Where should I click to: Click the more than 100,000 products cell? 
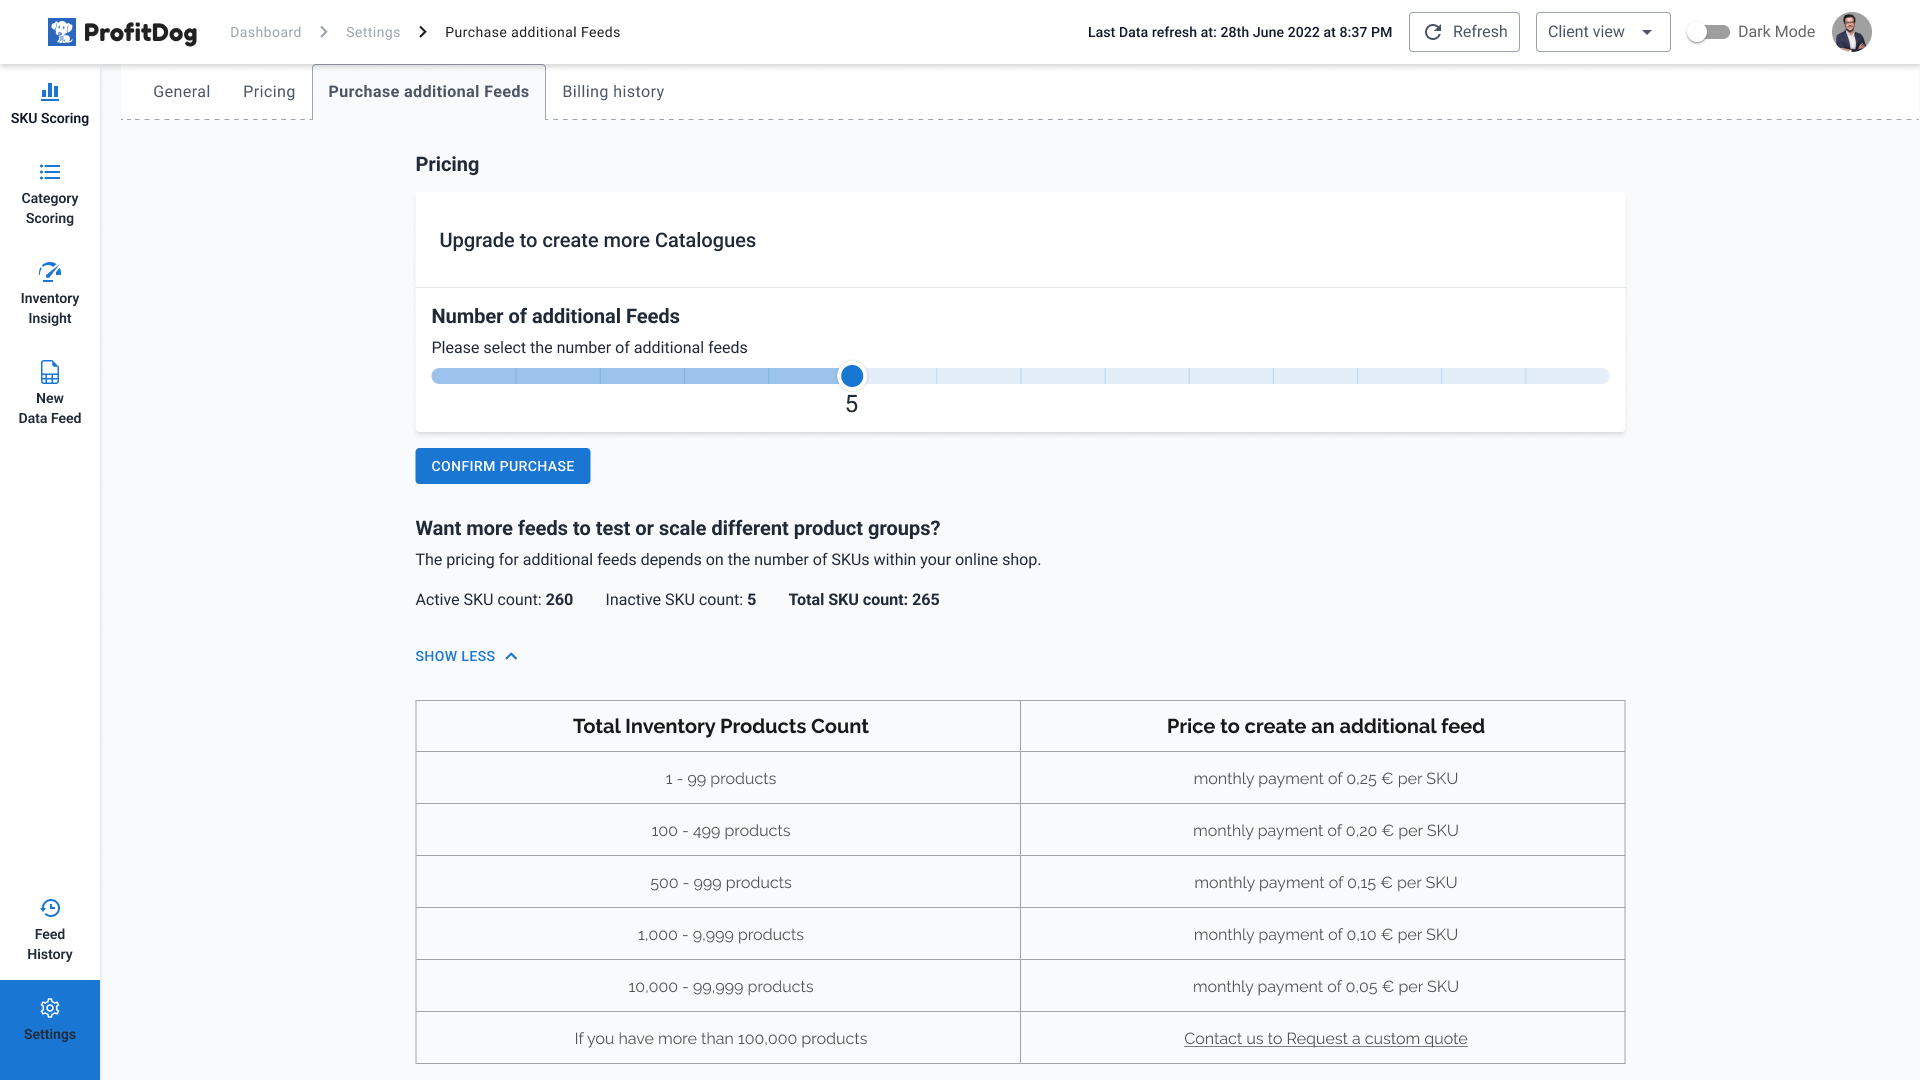click(718, 1038)
